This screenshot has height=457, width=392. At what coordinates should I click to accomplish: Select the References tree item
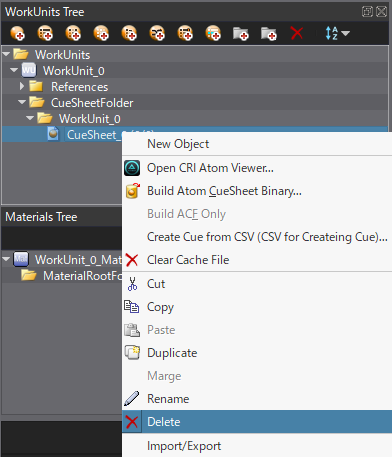[x=79, y=87]
